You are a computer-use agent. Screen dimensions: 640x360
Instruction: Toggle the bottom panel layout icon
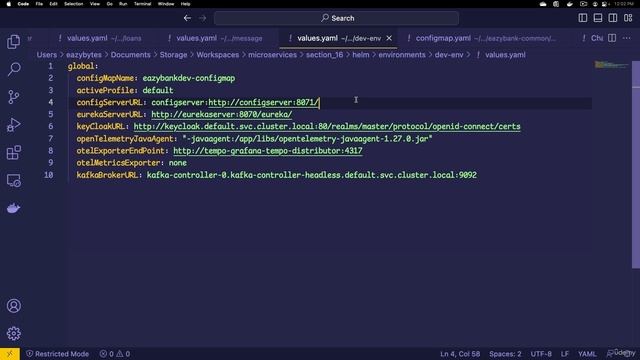(598, 18)
